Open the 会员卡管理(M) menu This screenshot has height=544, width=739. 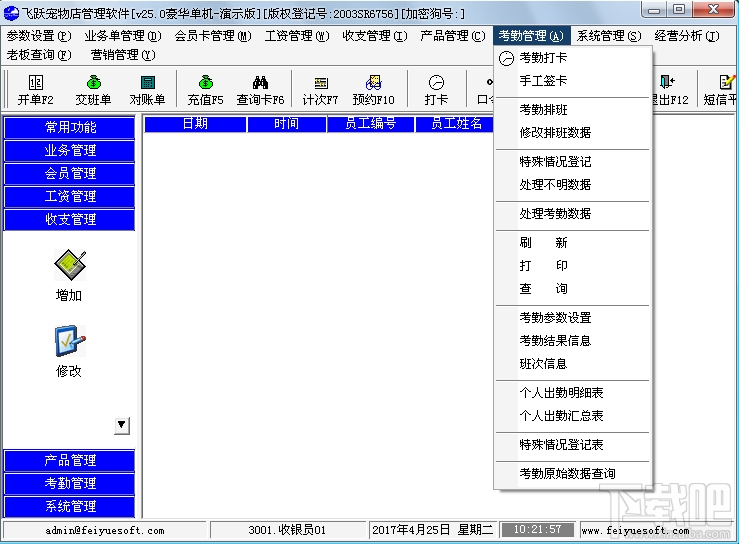[213, 36]
